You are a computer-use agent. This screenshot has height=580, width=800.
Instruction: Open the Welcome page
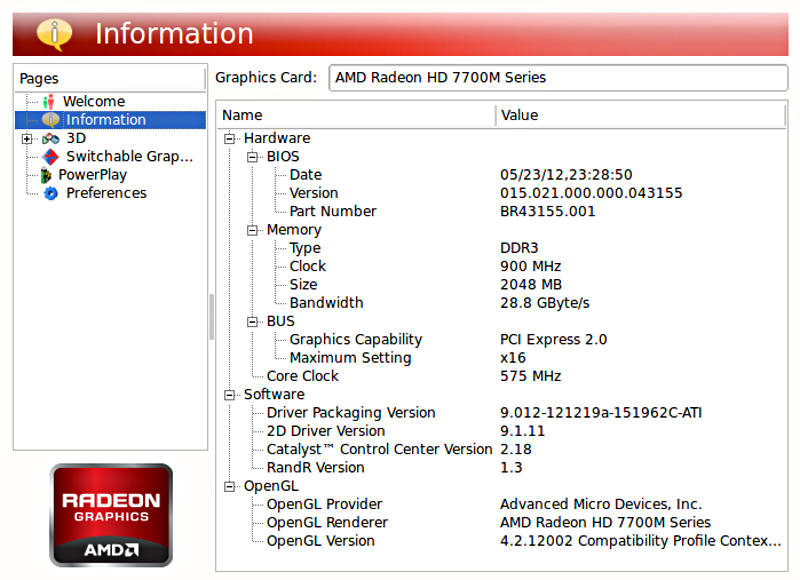(x=94, y=102)
